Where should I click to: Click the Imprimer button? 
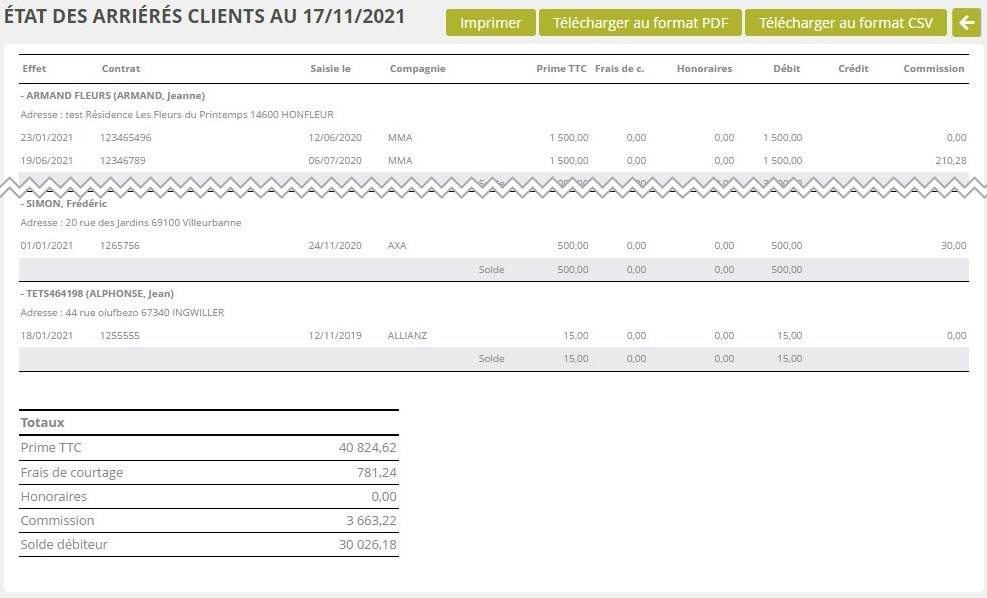[x=490, y=23]
